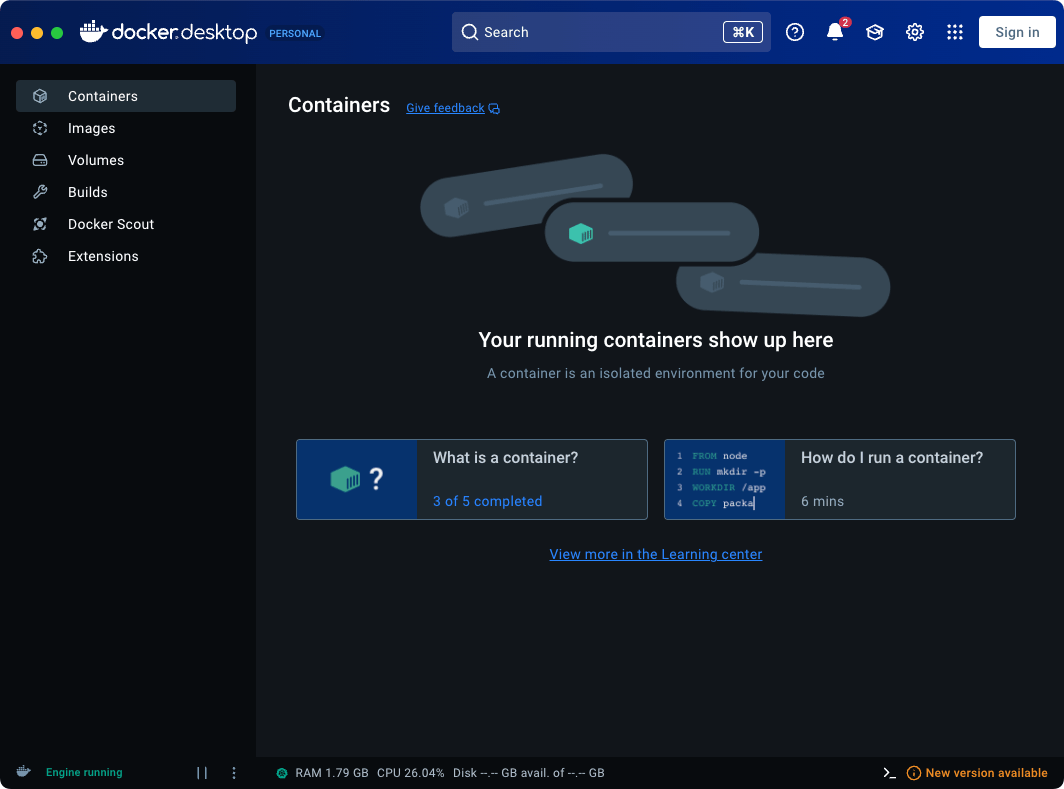Select Extensions in the sidebar
The height and width of the screenshot is (789, 1064).
pyautogui.click(x=126, y=256)
